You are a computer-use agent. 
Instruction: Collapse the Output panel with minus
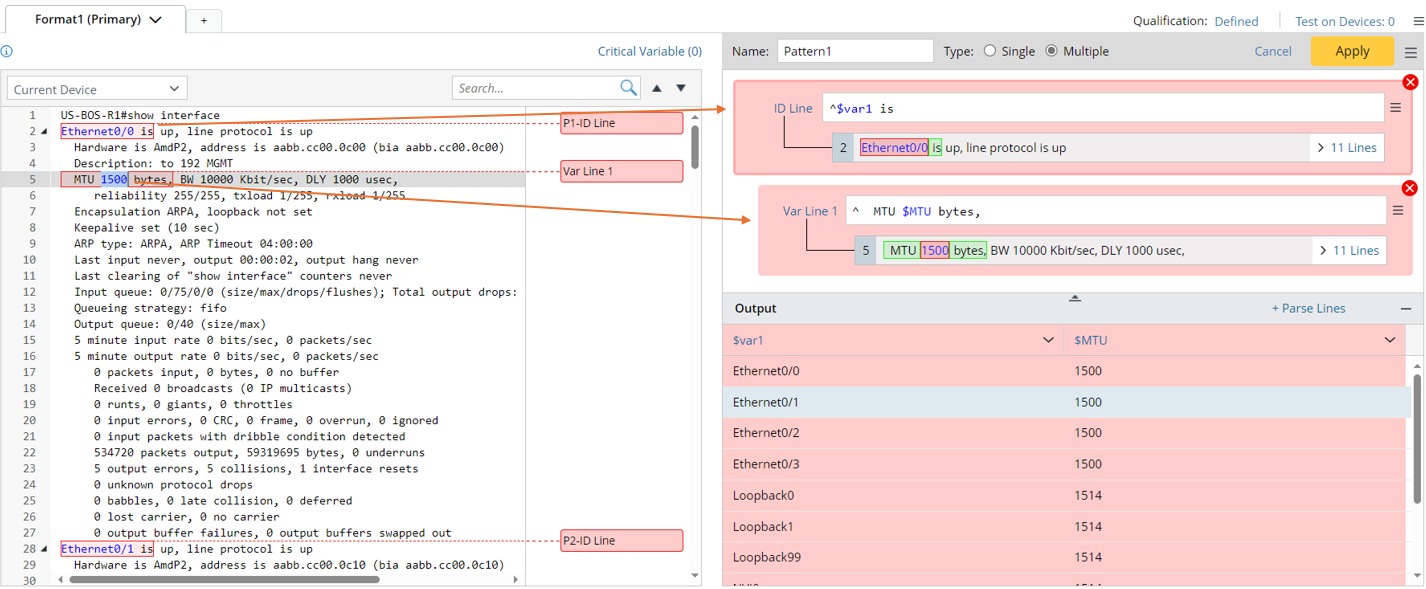(x=1406, y=309)
